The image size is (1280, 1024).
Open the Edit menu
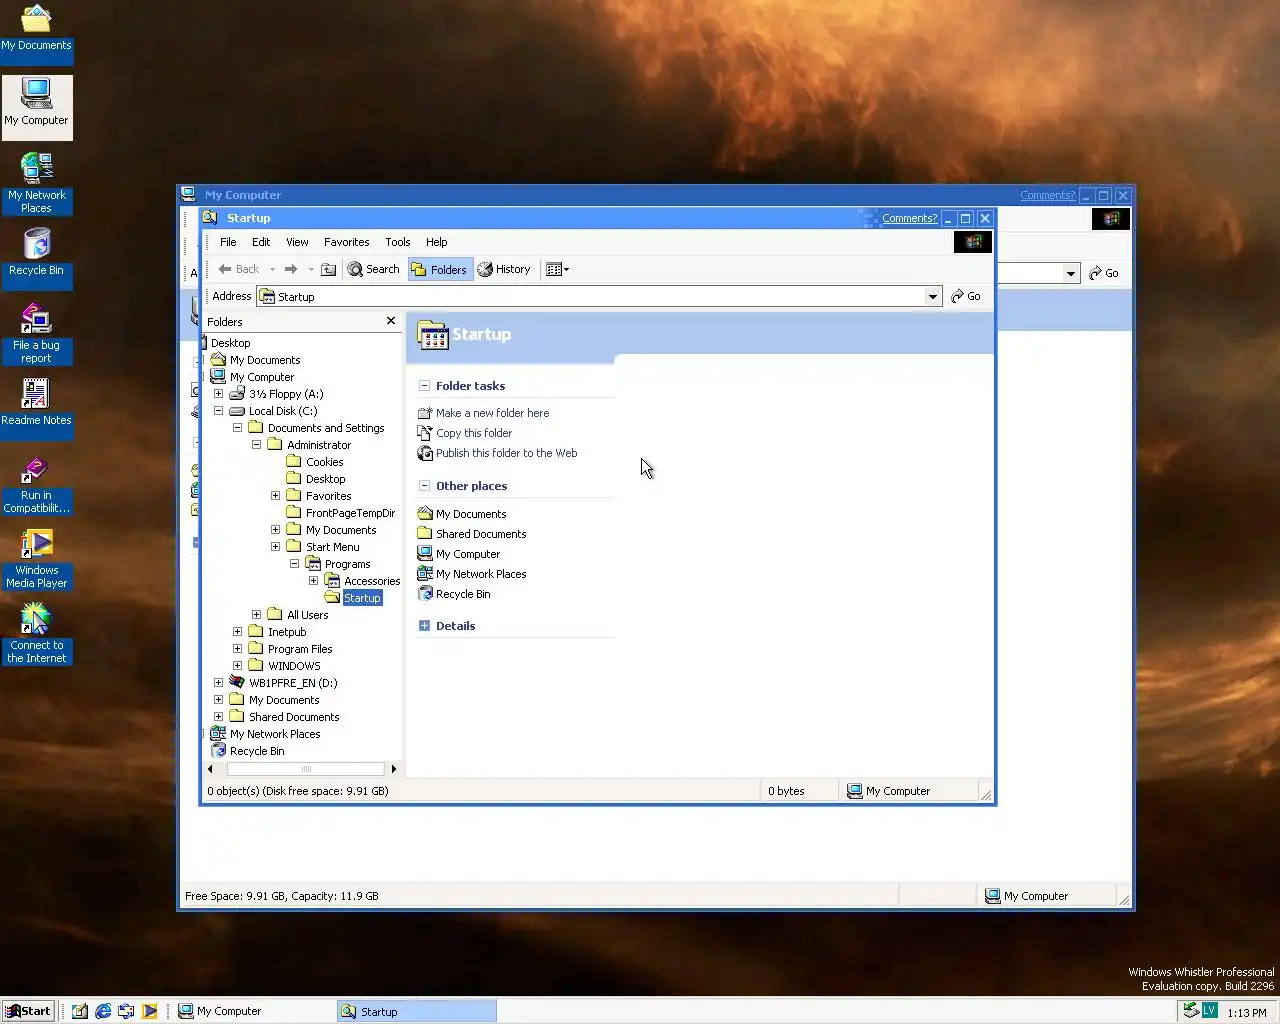pyautogui.click(x=261, y=242)
